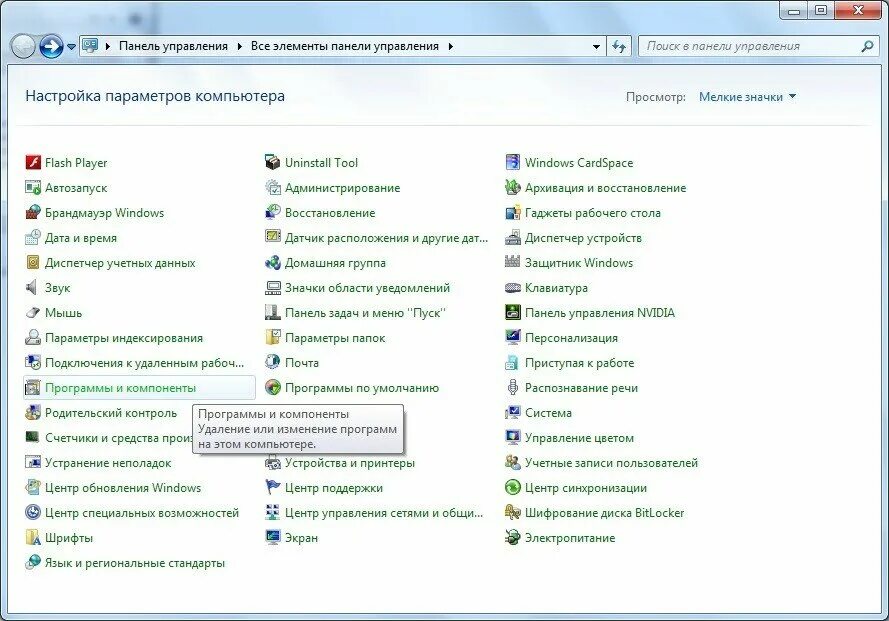The width and height of the screenshot is (889, 621).
Task: Open Язык и региональные стандарты link
Action: 134,563
